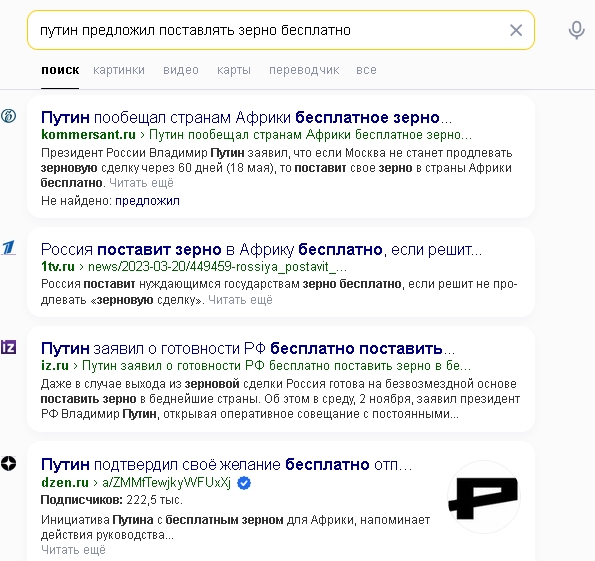
Task: Click the 1tv channel favicon
Action: tap(8, 247)
